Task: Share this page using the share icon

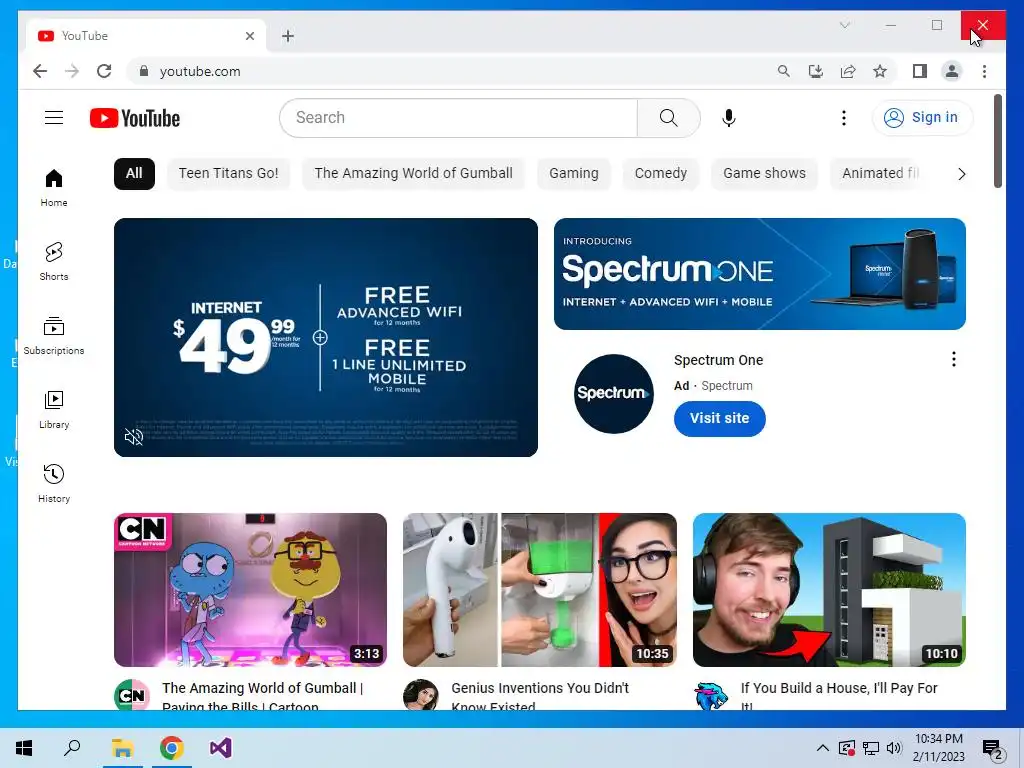Action: pyautogui.click(x=848, y=71)
